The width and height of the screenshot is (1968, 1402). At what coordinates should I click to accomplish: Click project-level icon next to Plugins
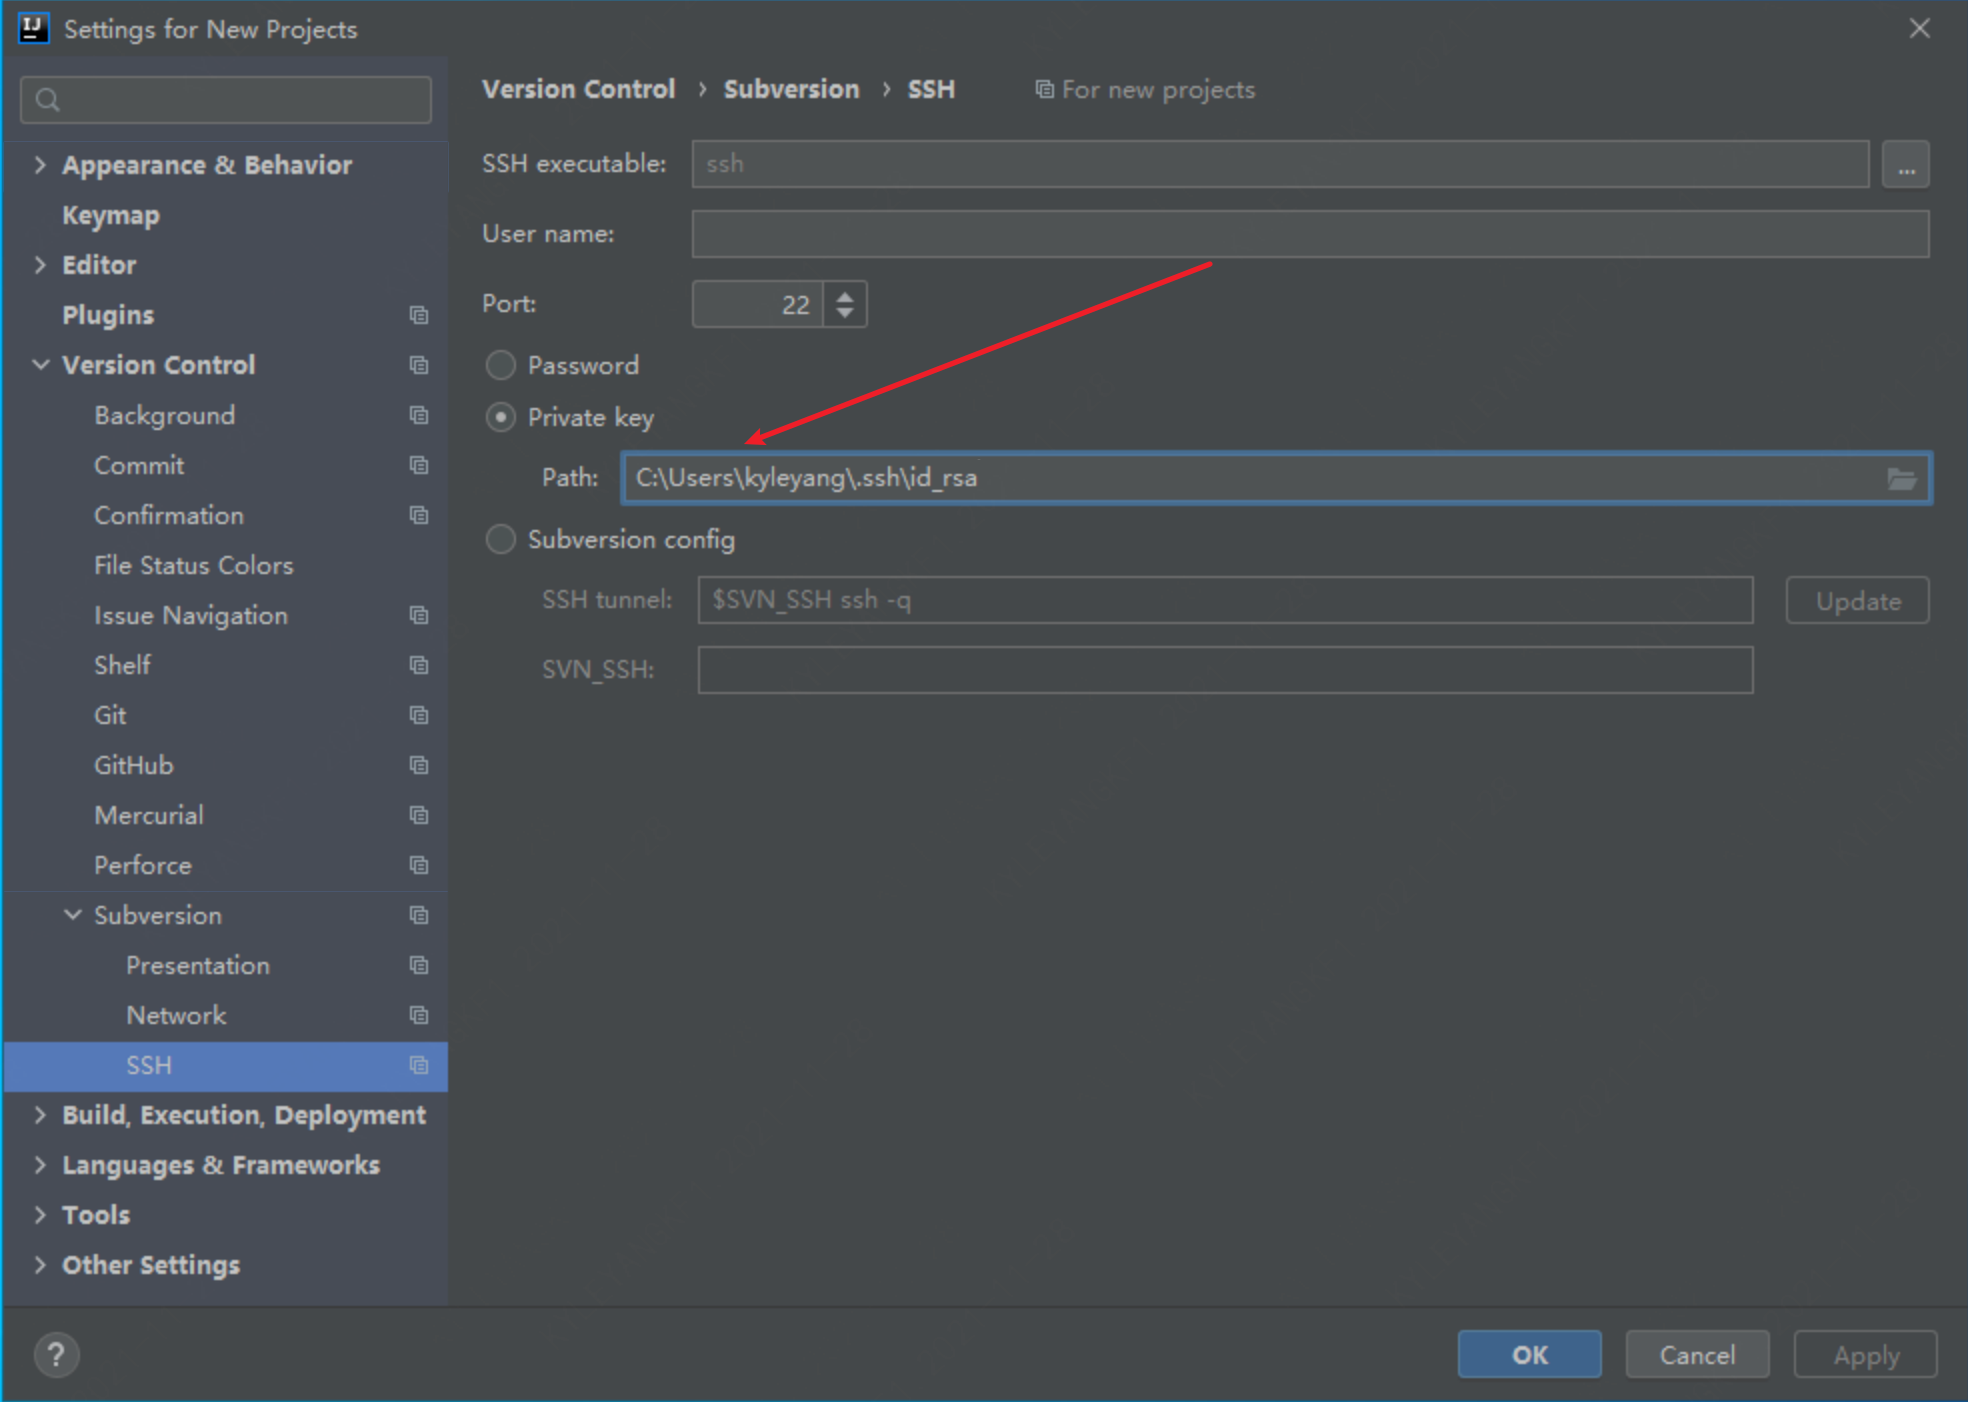(419, 315)
